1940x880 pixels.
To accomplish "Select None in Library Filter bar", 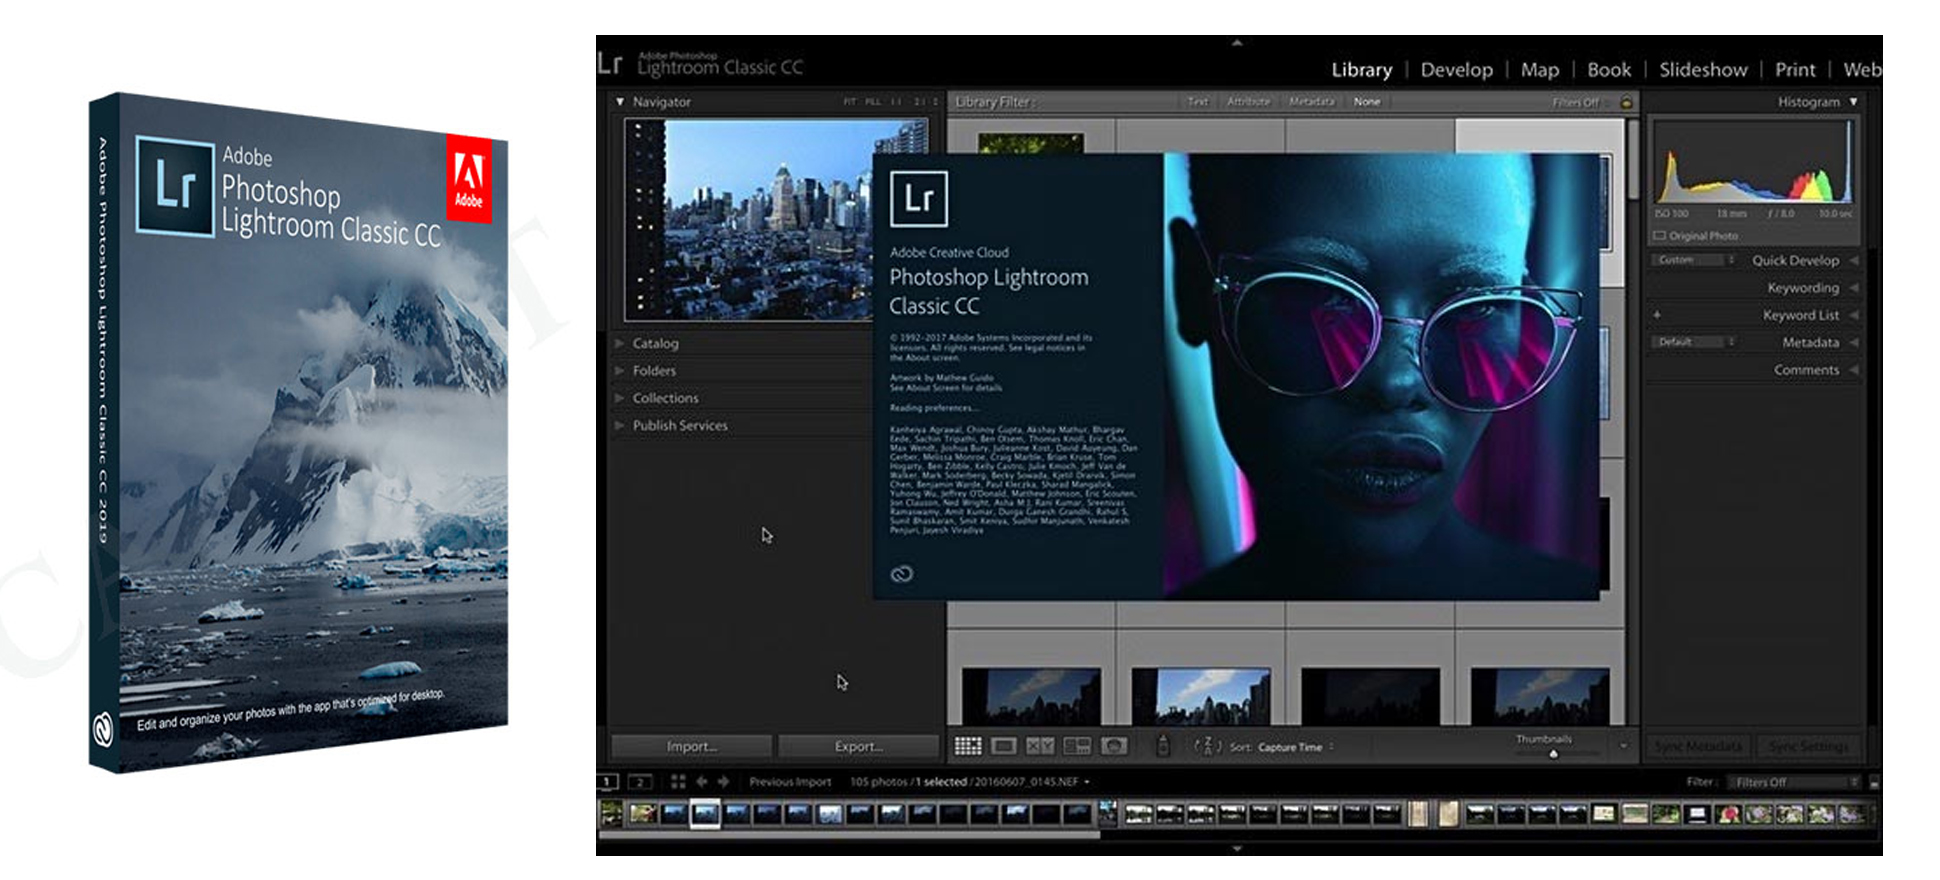I will click(1367, 102).
